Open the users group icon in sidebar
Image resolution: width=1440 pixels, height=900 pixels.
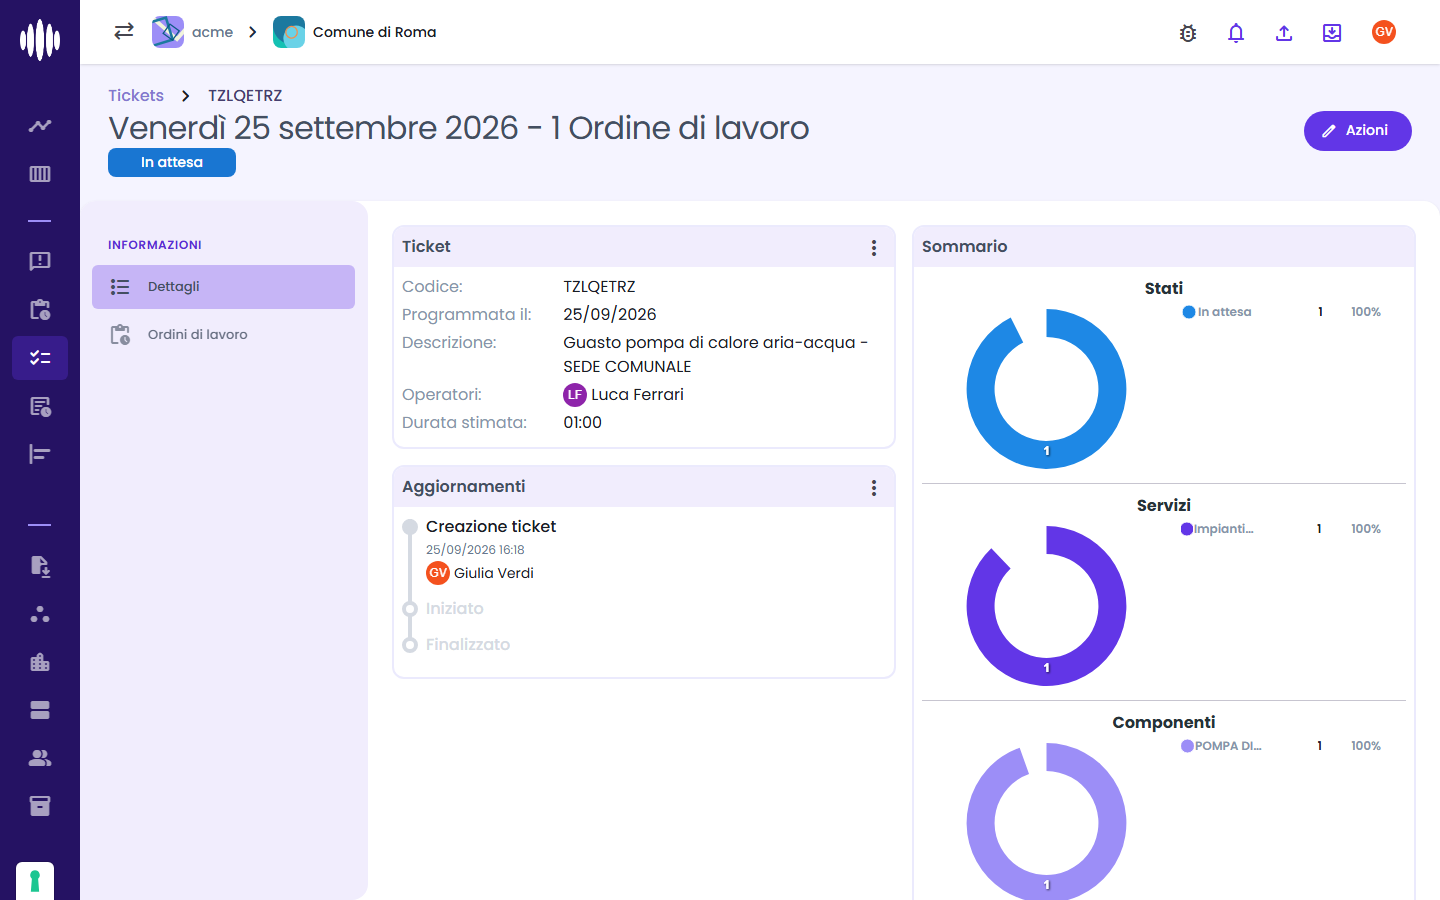tap(40, 758)
